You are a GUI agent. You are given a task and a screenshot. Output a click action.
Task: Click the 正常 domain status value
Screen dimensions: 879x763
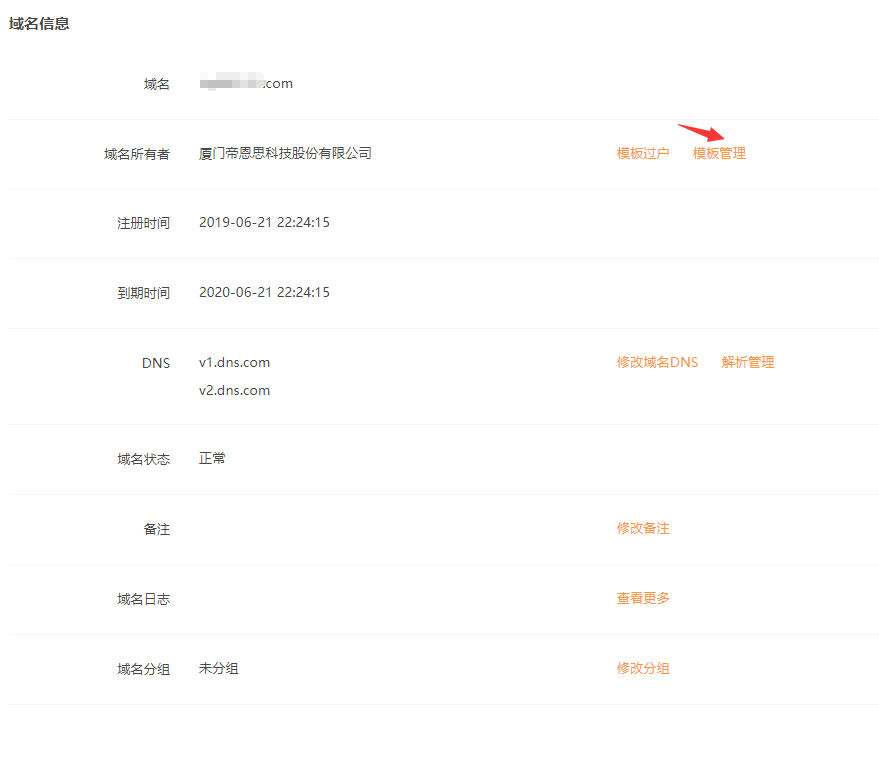click(x=212, y=458)
